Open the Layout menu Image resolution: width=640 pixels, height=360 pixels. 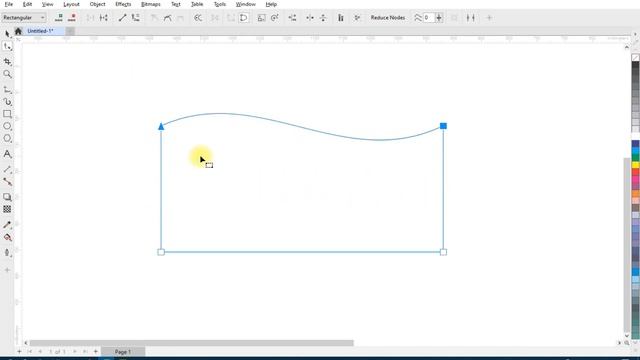click(71, 4)
